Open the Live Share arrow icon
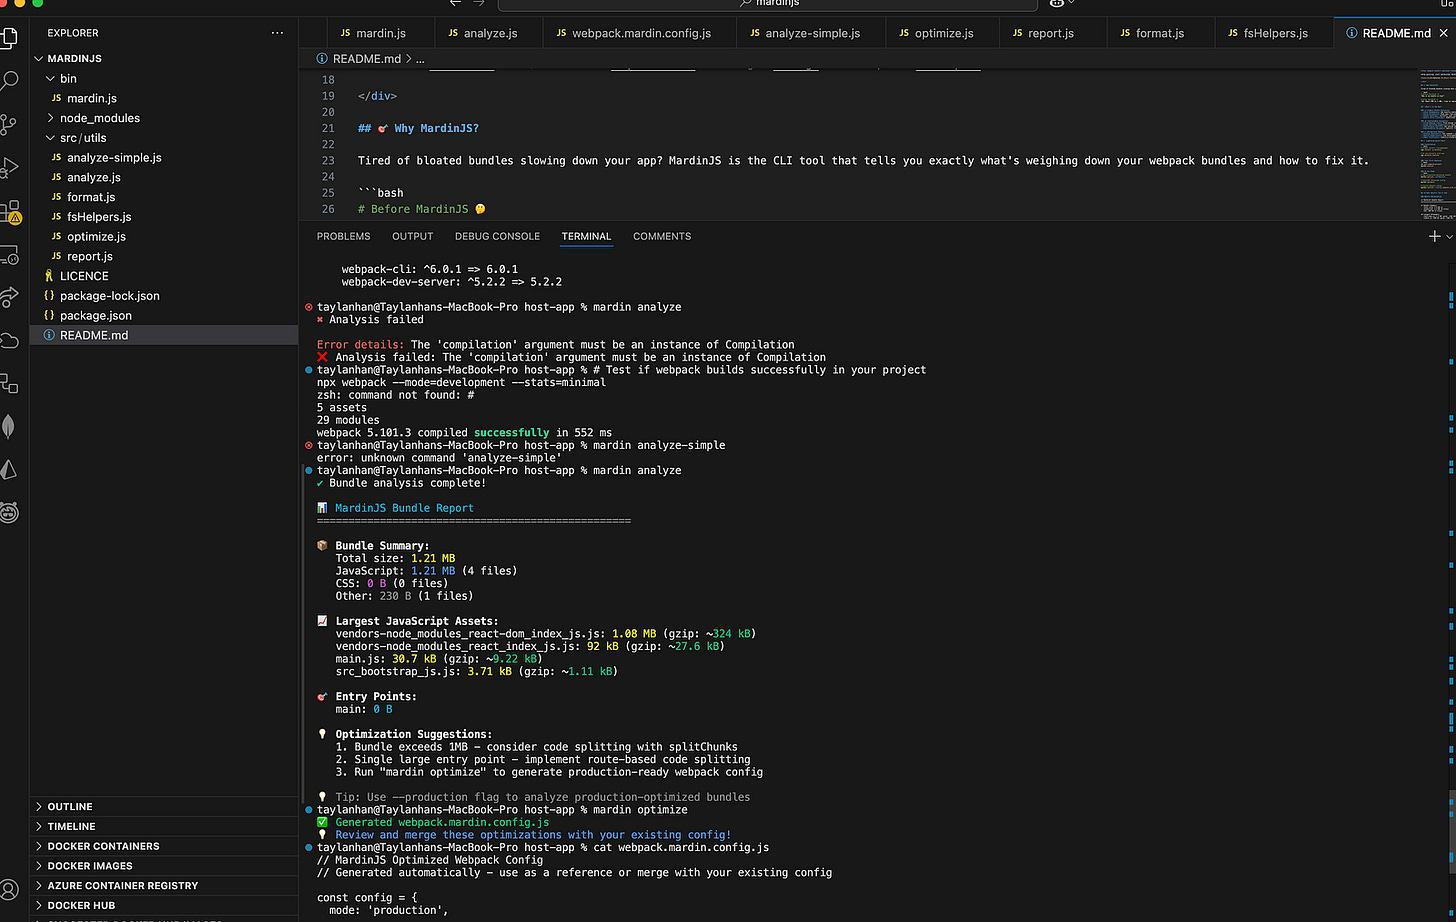Image resolution: width=1456 pixels, height=922 pixels. point(9,297)
